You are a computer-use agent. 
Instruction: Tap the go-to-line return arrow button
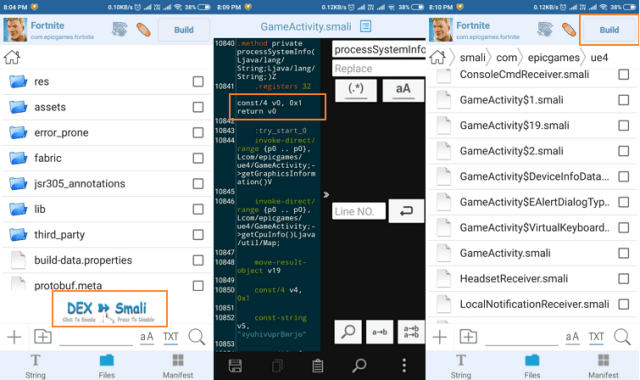[406, 211]
